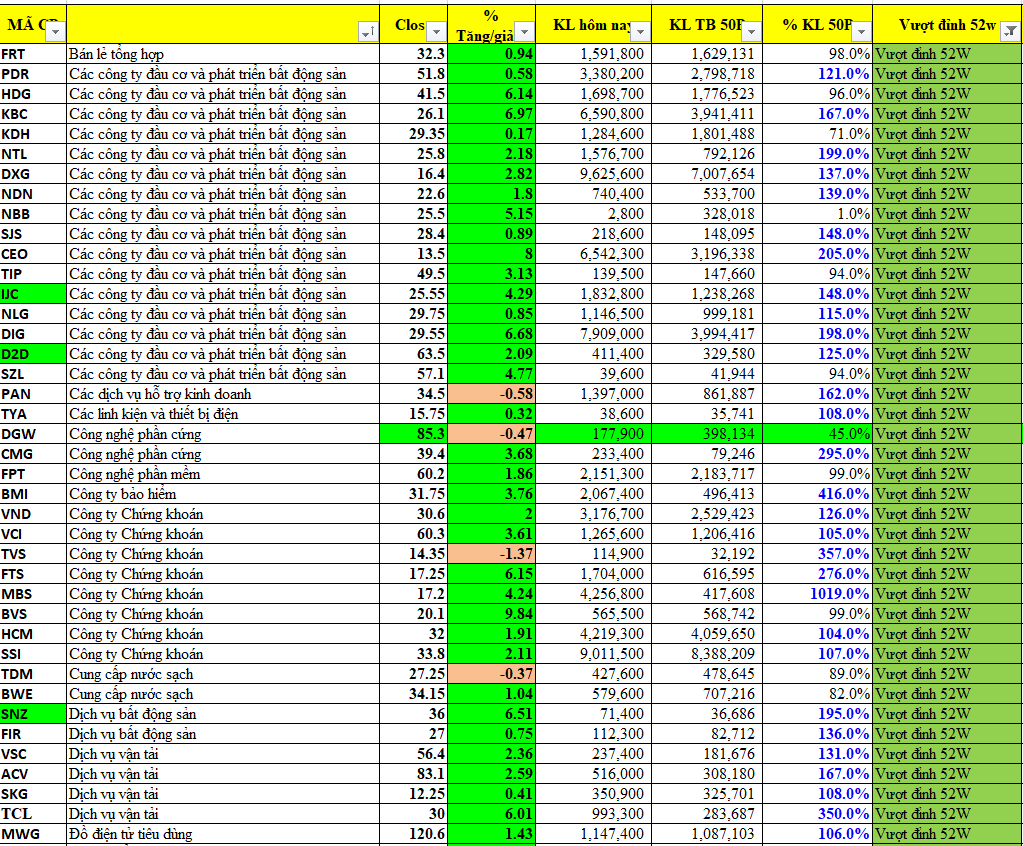Open the KL hôm nay filter arrow

point(639,33)
